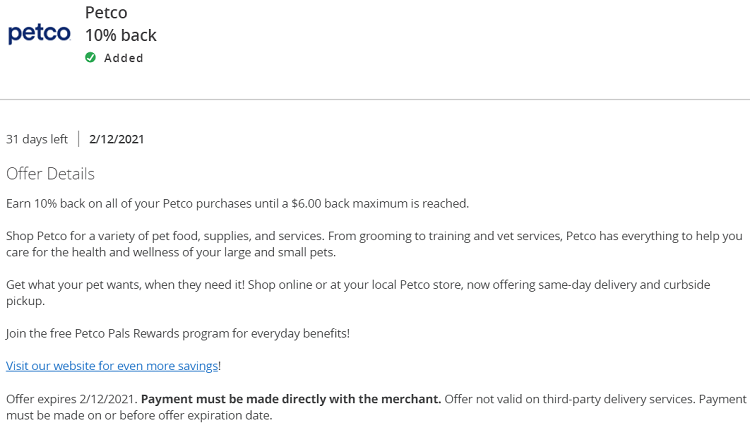Click the Petco merchant name heading
Screen dimensions: 750x423
(x=106, y=12)
